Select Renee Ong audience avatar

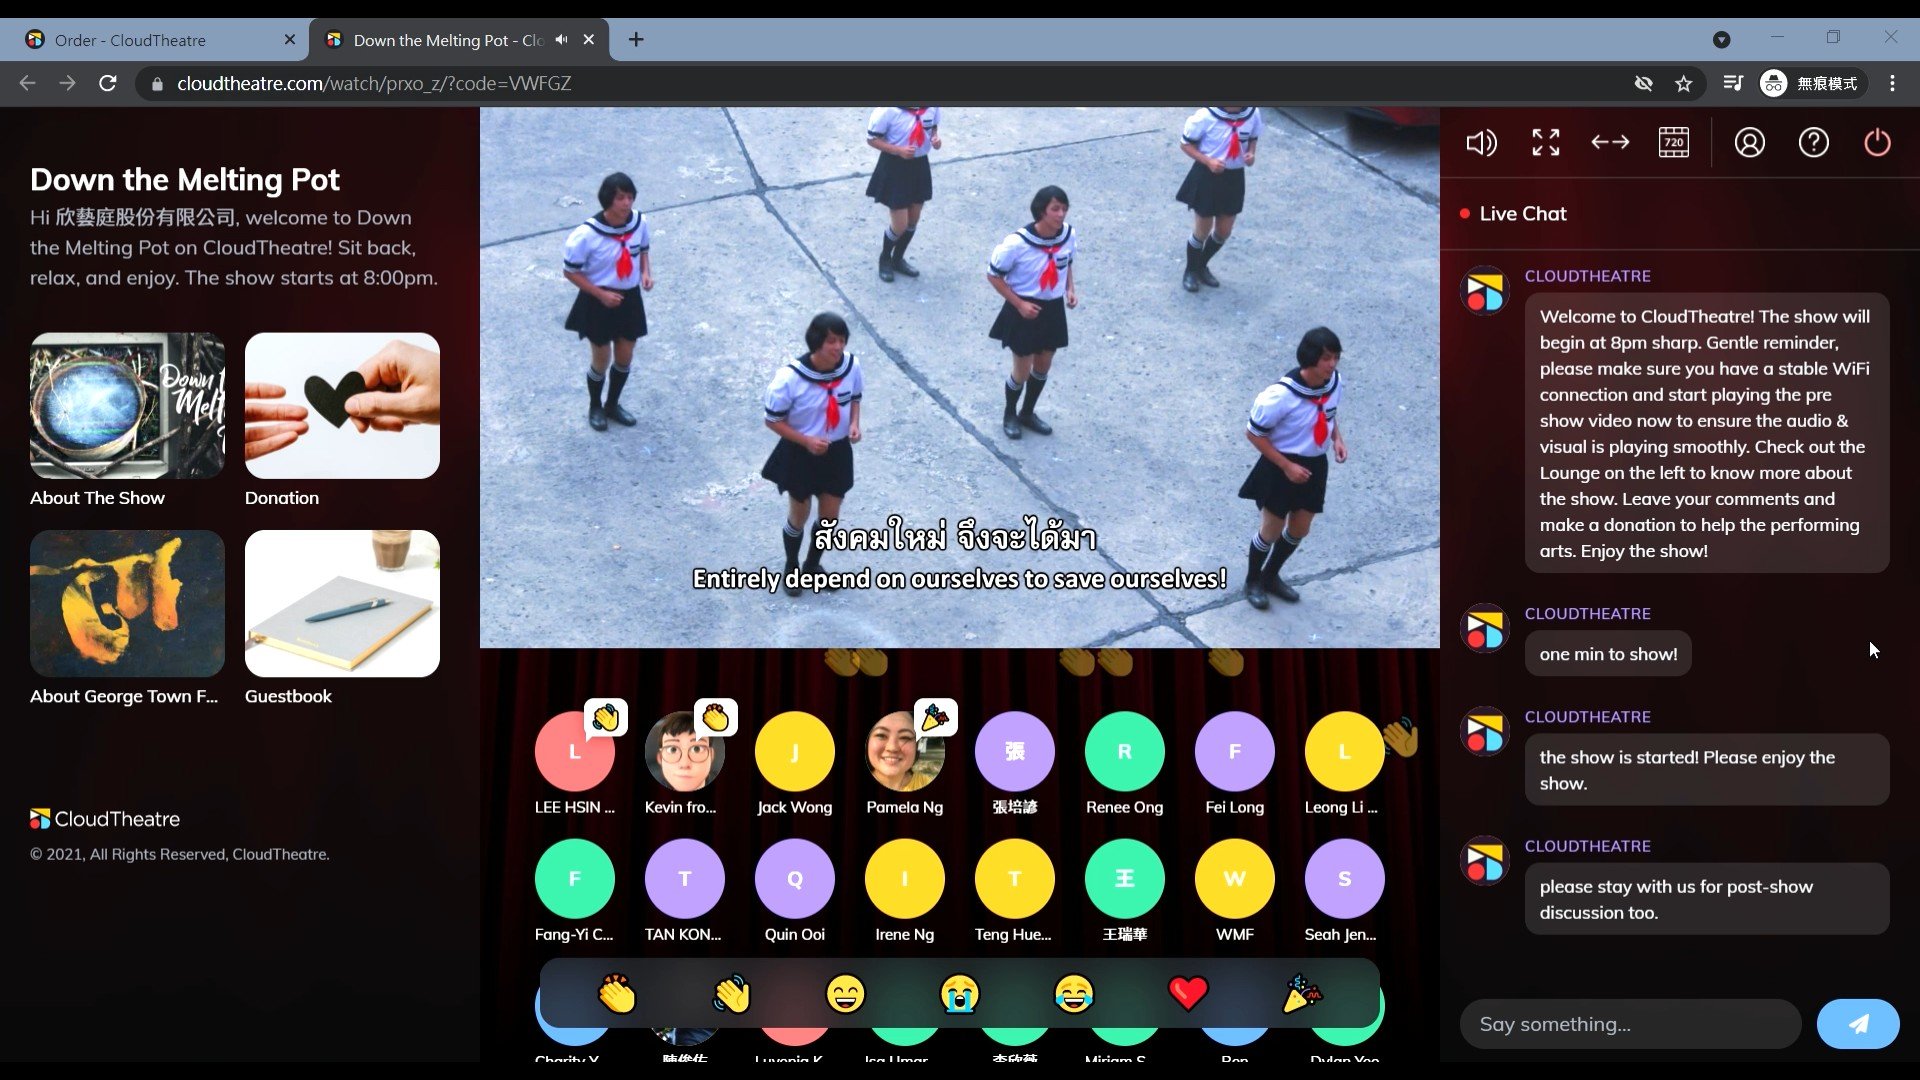(1125, 751)
